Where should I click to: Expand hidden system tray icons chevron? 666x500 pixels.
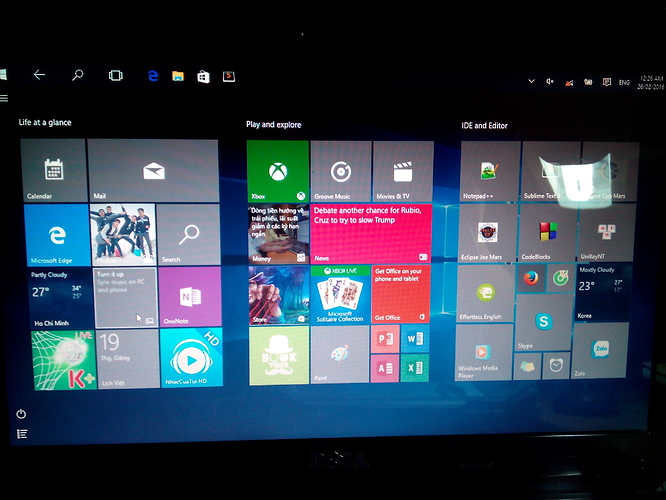tap(531, 81)
